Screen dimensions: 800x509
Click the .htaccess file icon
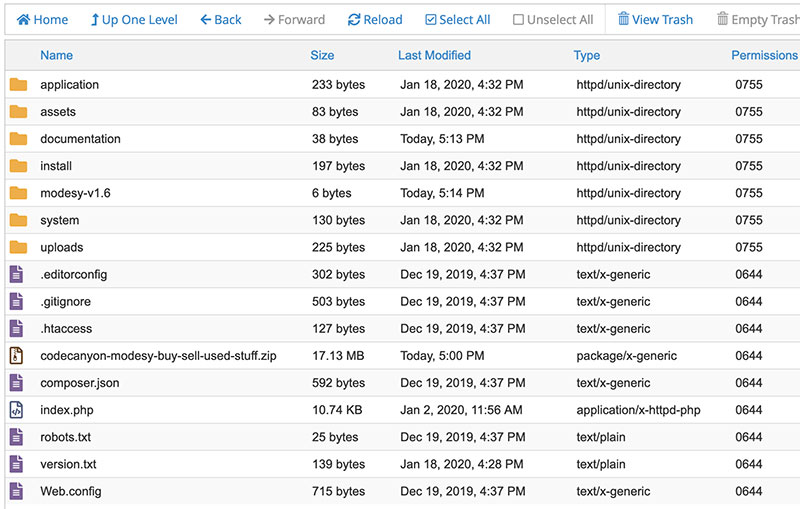[x=16, y=328]
